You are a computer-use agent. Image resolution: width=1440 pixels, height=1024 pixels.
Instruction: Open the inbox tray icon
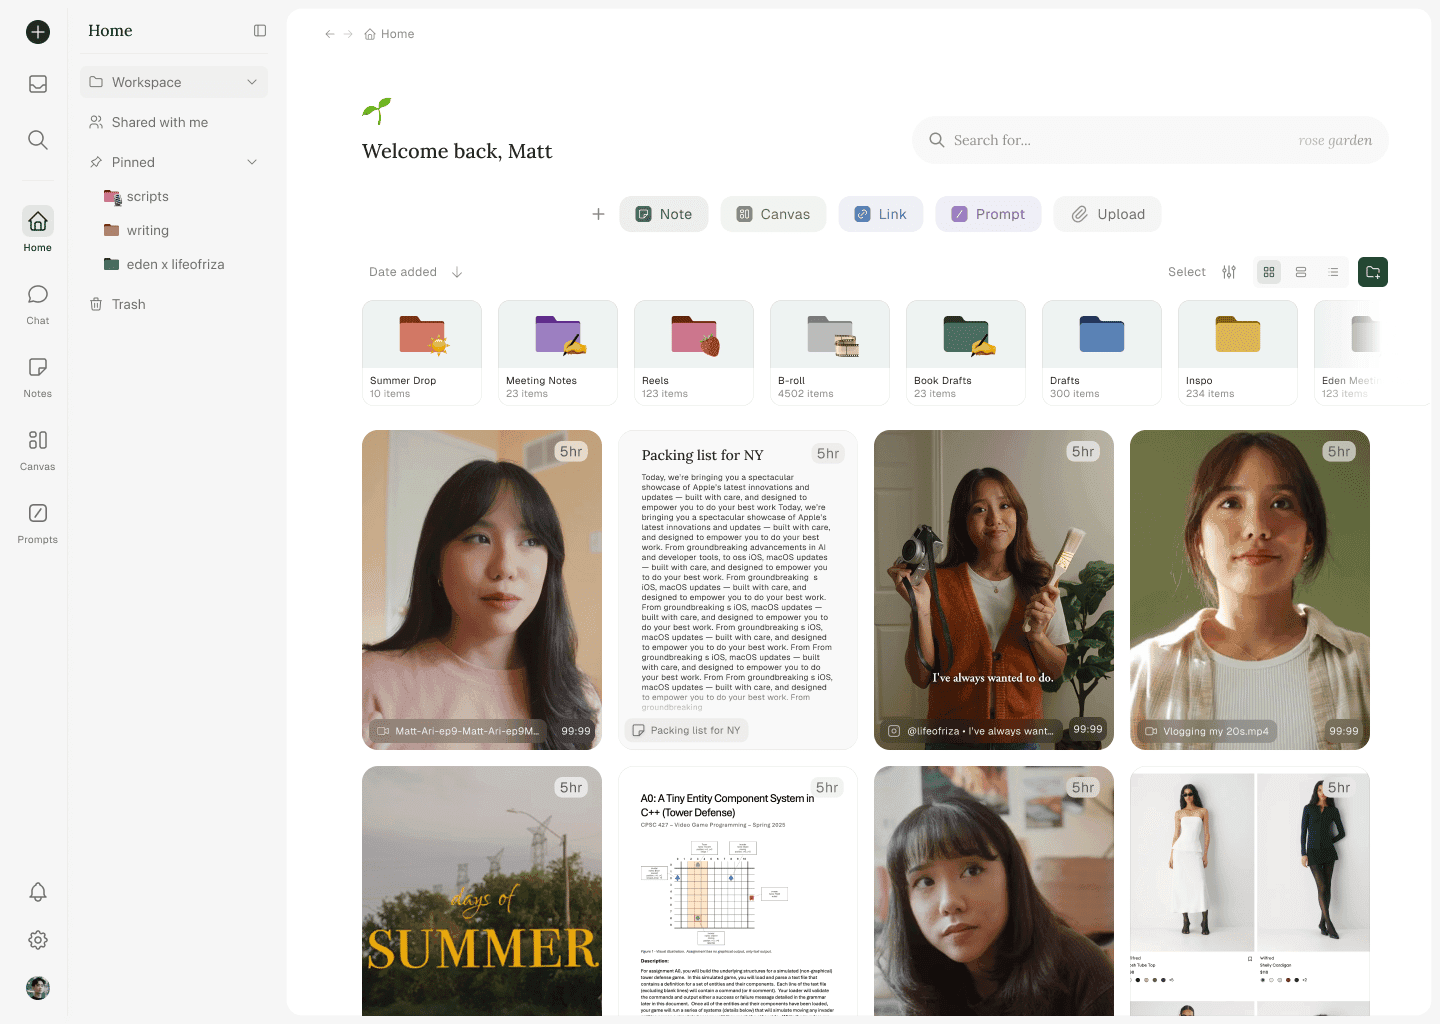[38, 84]
